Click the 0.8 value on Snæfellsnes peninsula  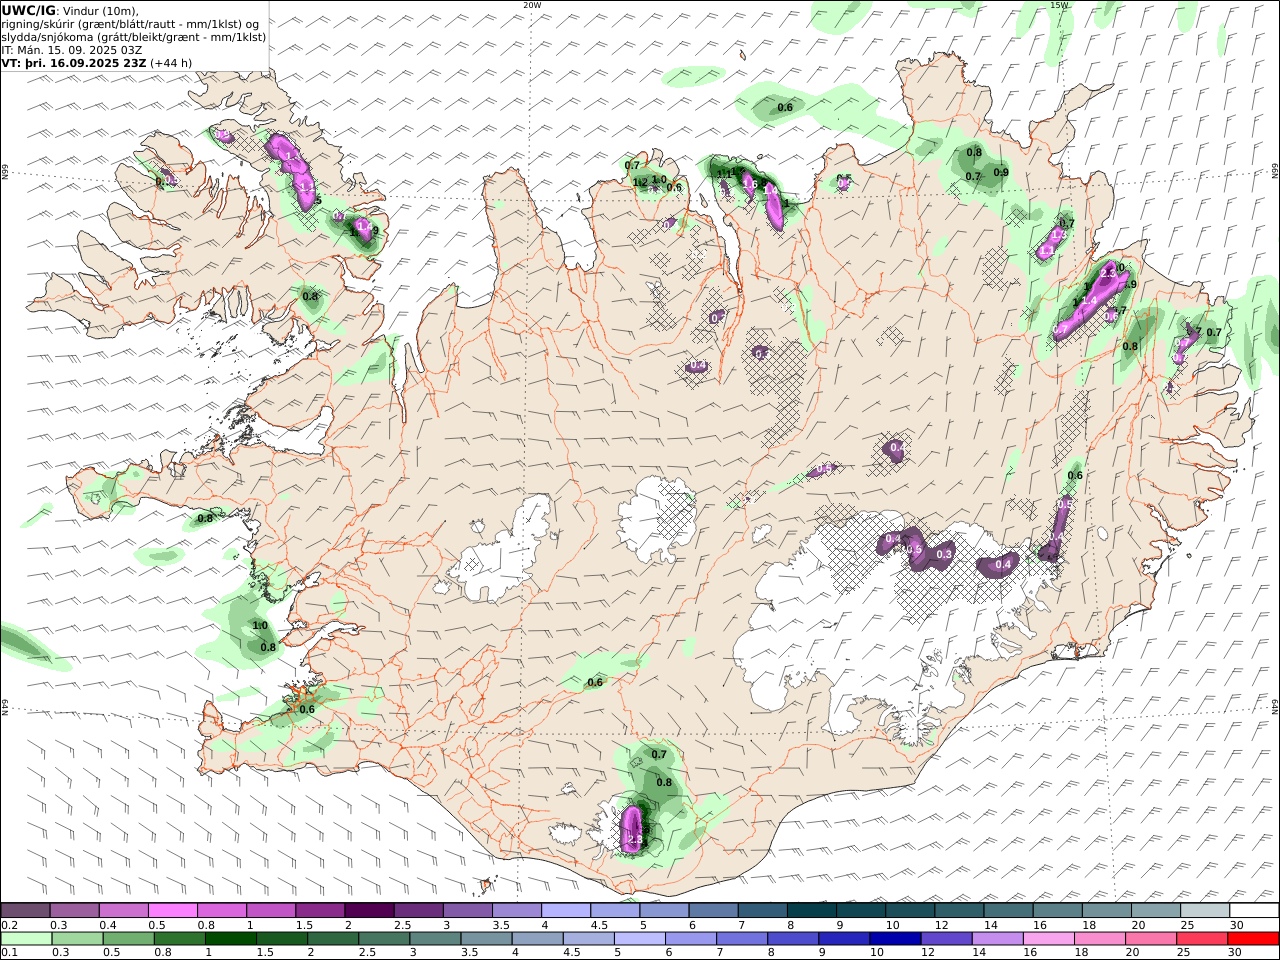(205, 518)
